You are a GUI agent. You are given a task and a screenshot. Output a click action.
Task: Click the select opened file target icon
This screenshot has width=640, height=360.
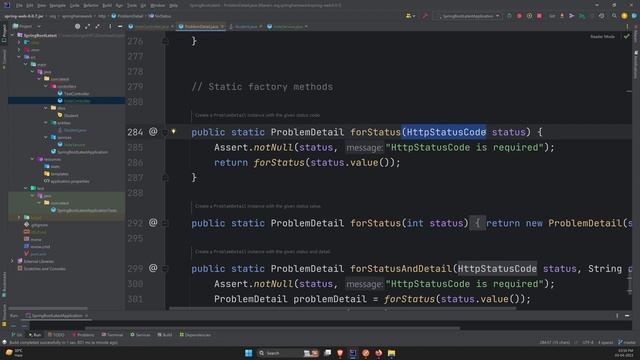click(x=78, y=27)
